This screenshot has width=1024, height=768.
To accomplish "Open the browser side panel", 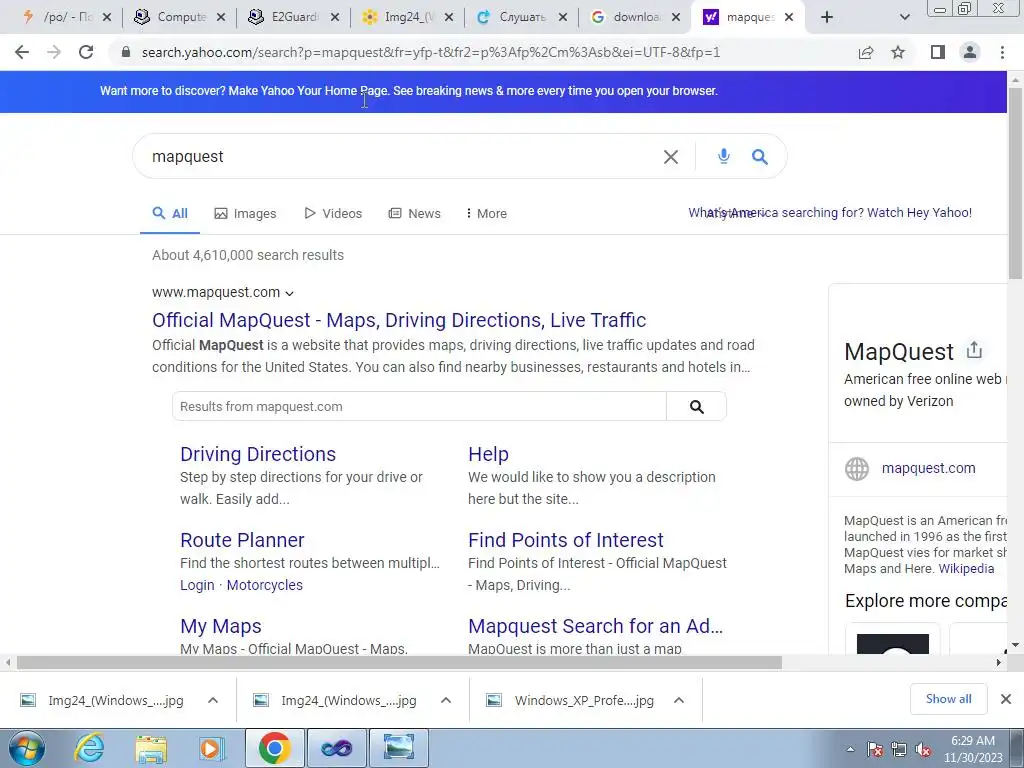I will pyautogui.click(x=938, y=52).
